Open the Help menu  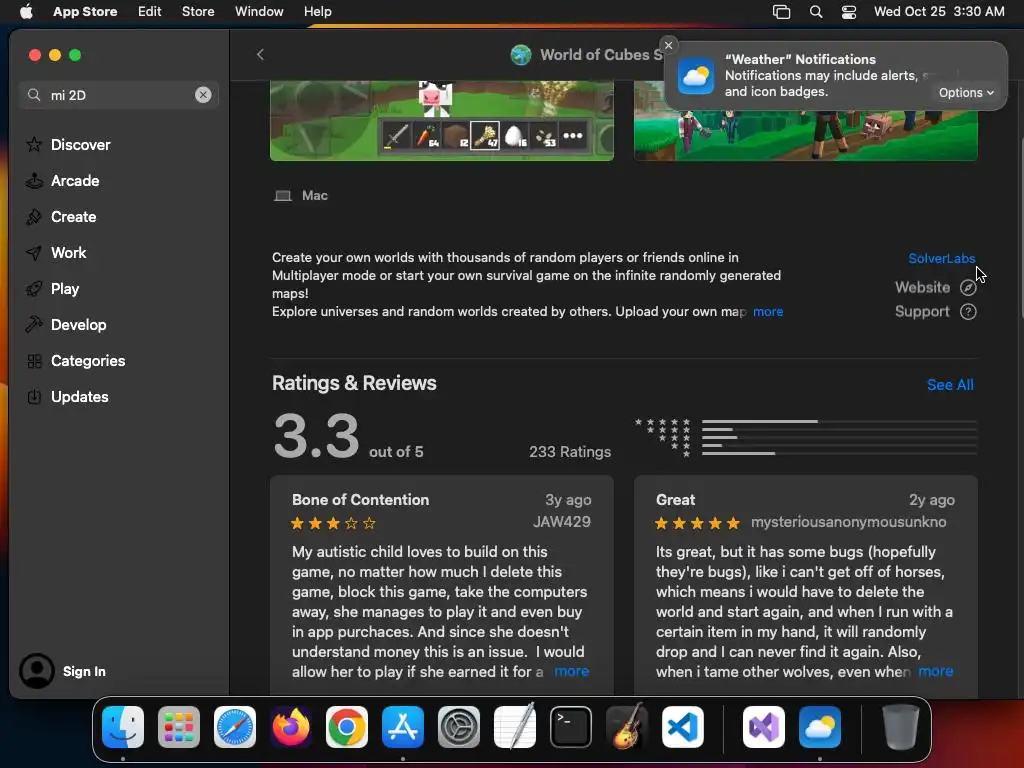(317, 12)
